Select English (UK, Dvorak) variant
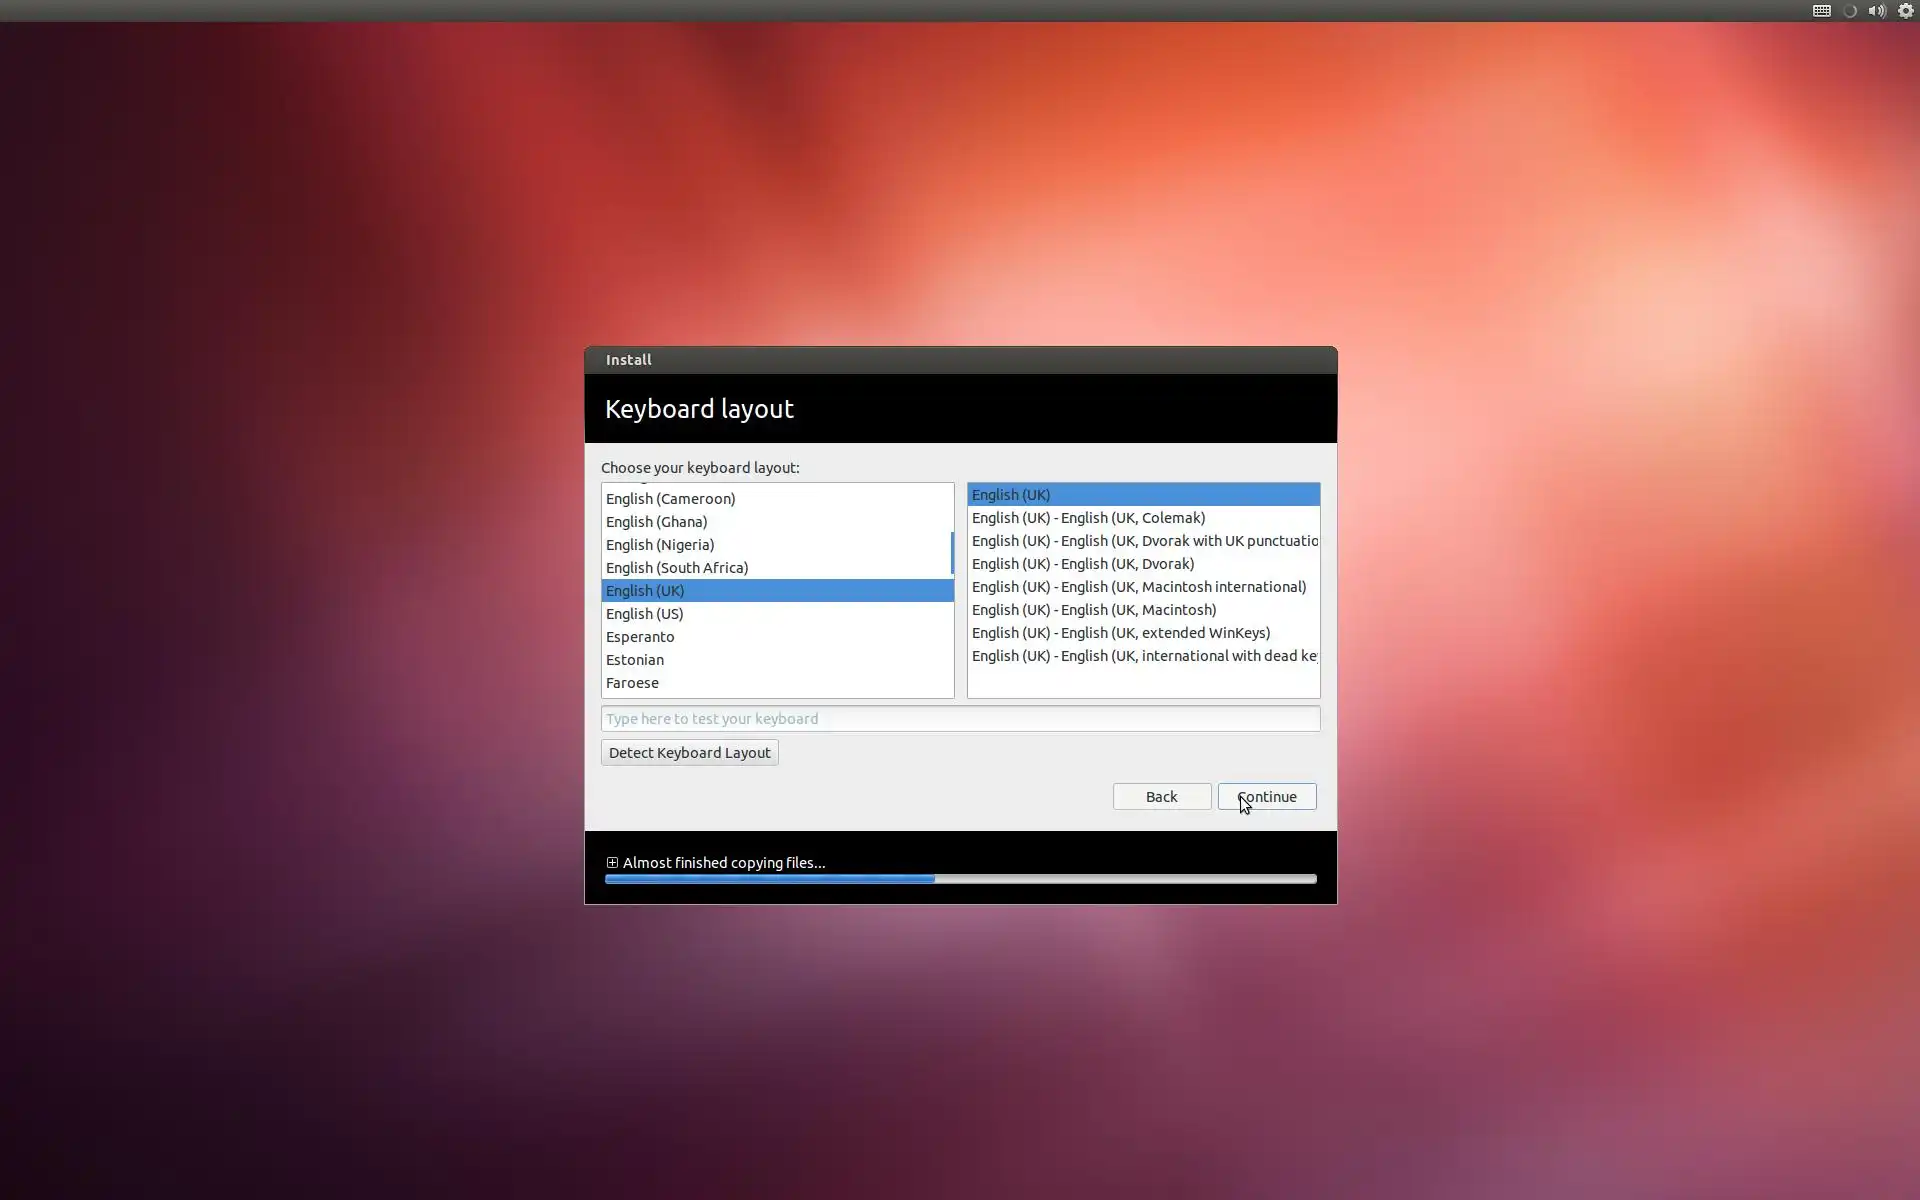 [1082, 563]
